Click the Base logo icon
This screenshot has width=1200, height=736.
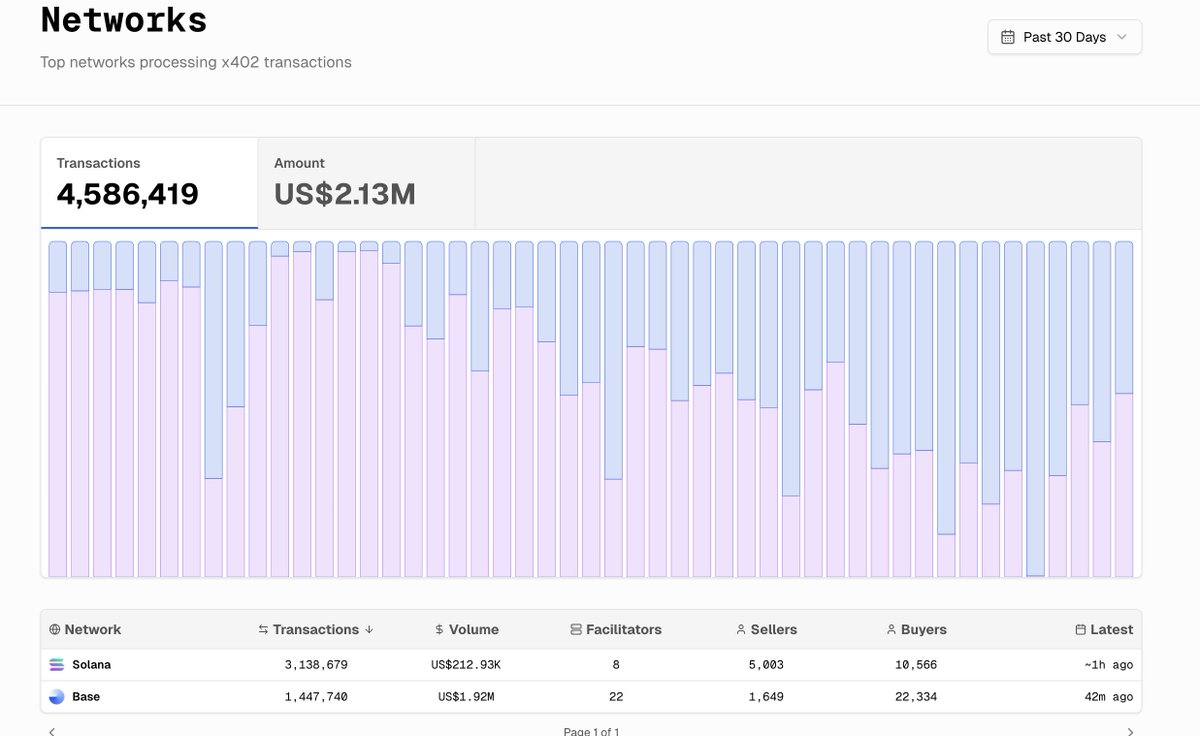[56, 697]
